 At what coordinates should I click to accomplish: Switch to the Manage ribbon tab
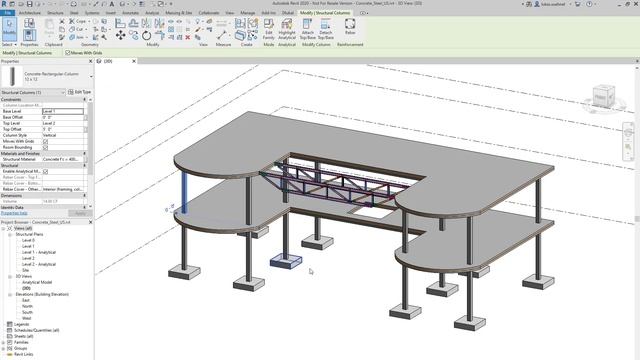point(247,13)
